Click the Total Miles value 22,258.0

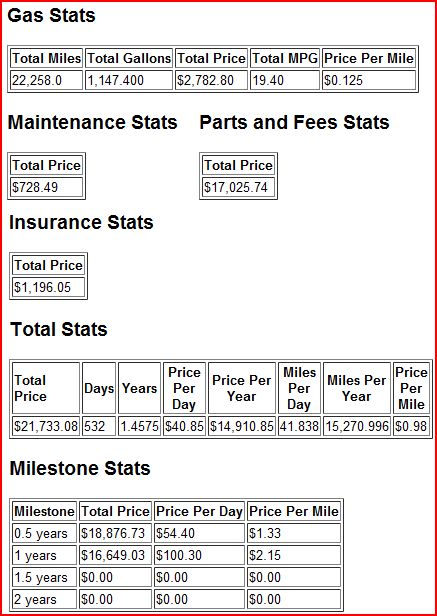click(46, 81)
